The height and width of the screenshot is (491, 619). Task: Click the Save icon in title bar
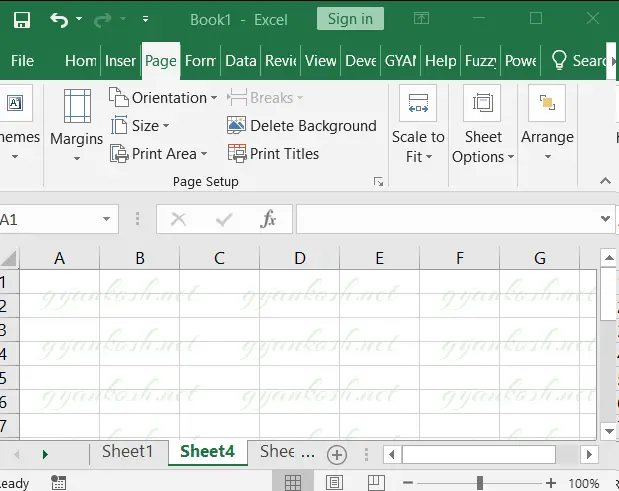(22, 20)
